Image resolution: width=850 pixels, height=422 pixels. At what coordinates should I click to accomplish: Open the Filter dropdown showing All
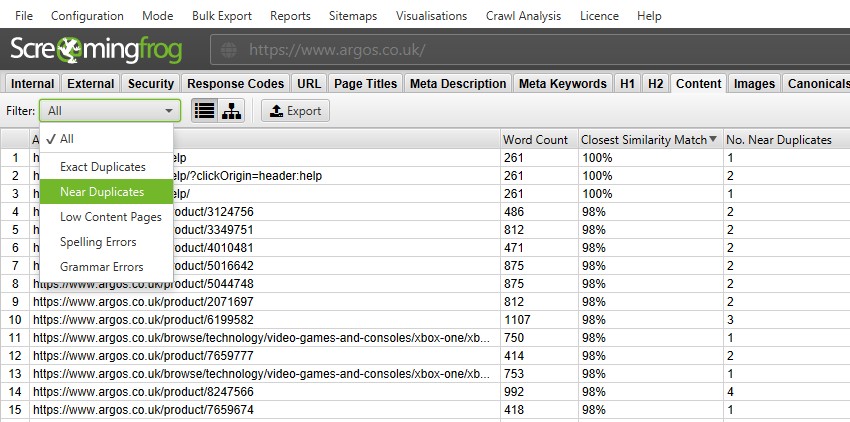click(109, 111)
